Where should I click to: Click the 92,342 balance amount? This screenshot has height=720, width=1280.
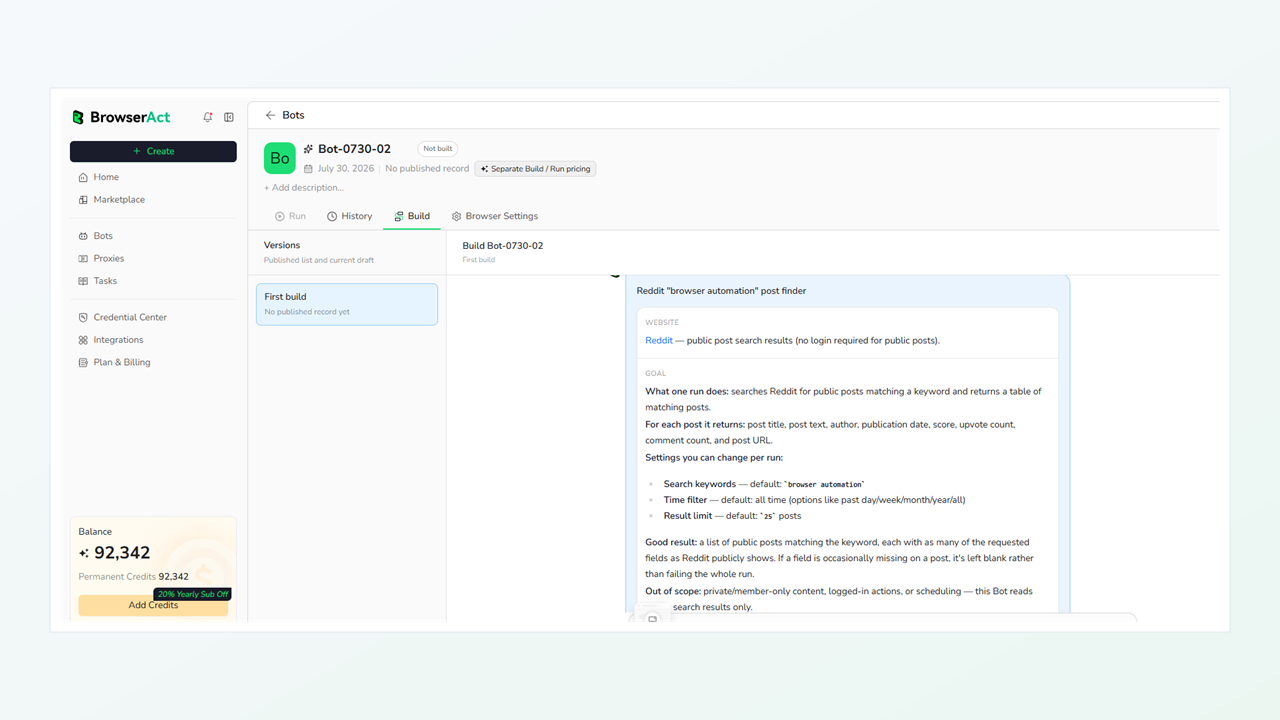click(x=122, y=553)
